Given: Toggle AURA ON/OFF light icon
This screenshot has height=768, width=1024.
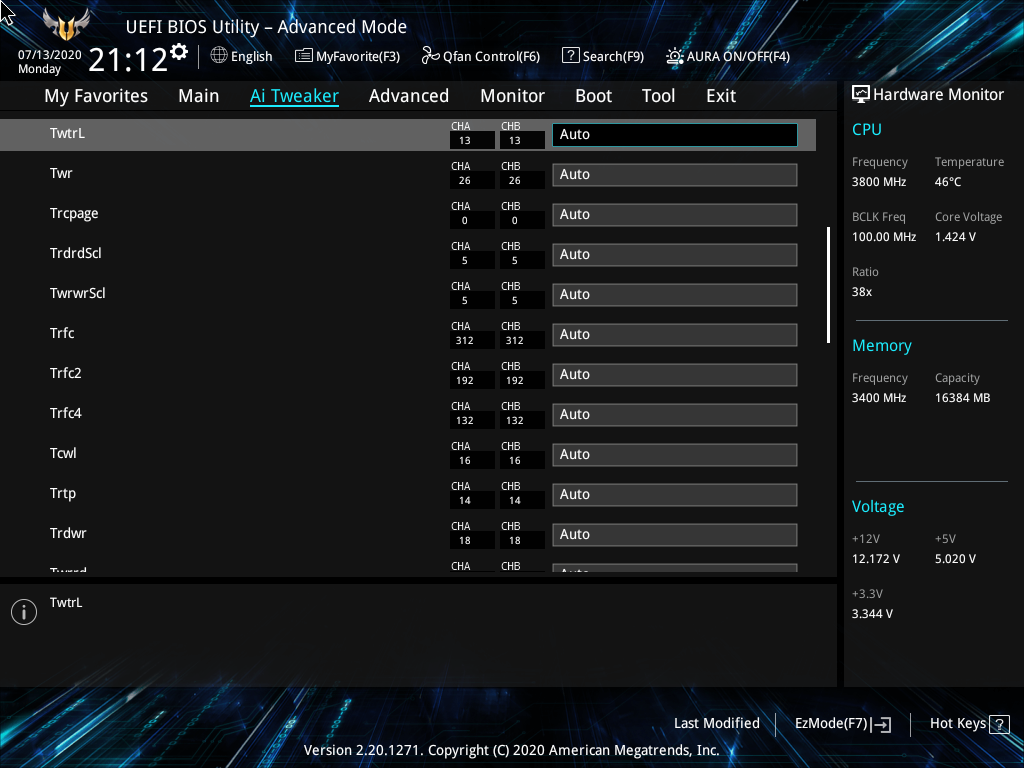Looking at the screenshot, I should tap(675, 56).
